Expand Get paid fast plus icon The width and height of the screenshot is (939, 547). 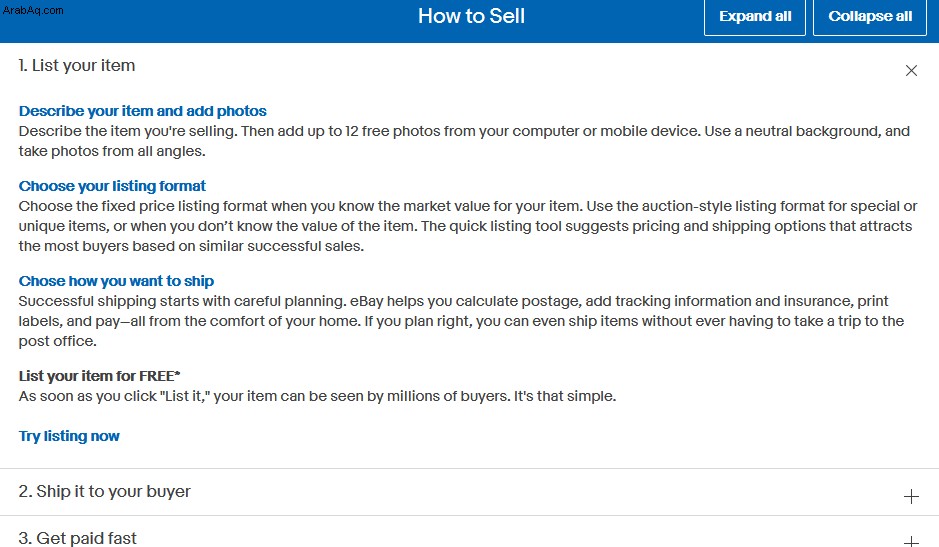tap(911, 541)
